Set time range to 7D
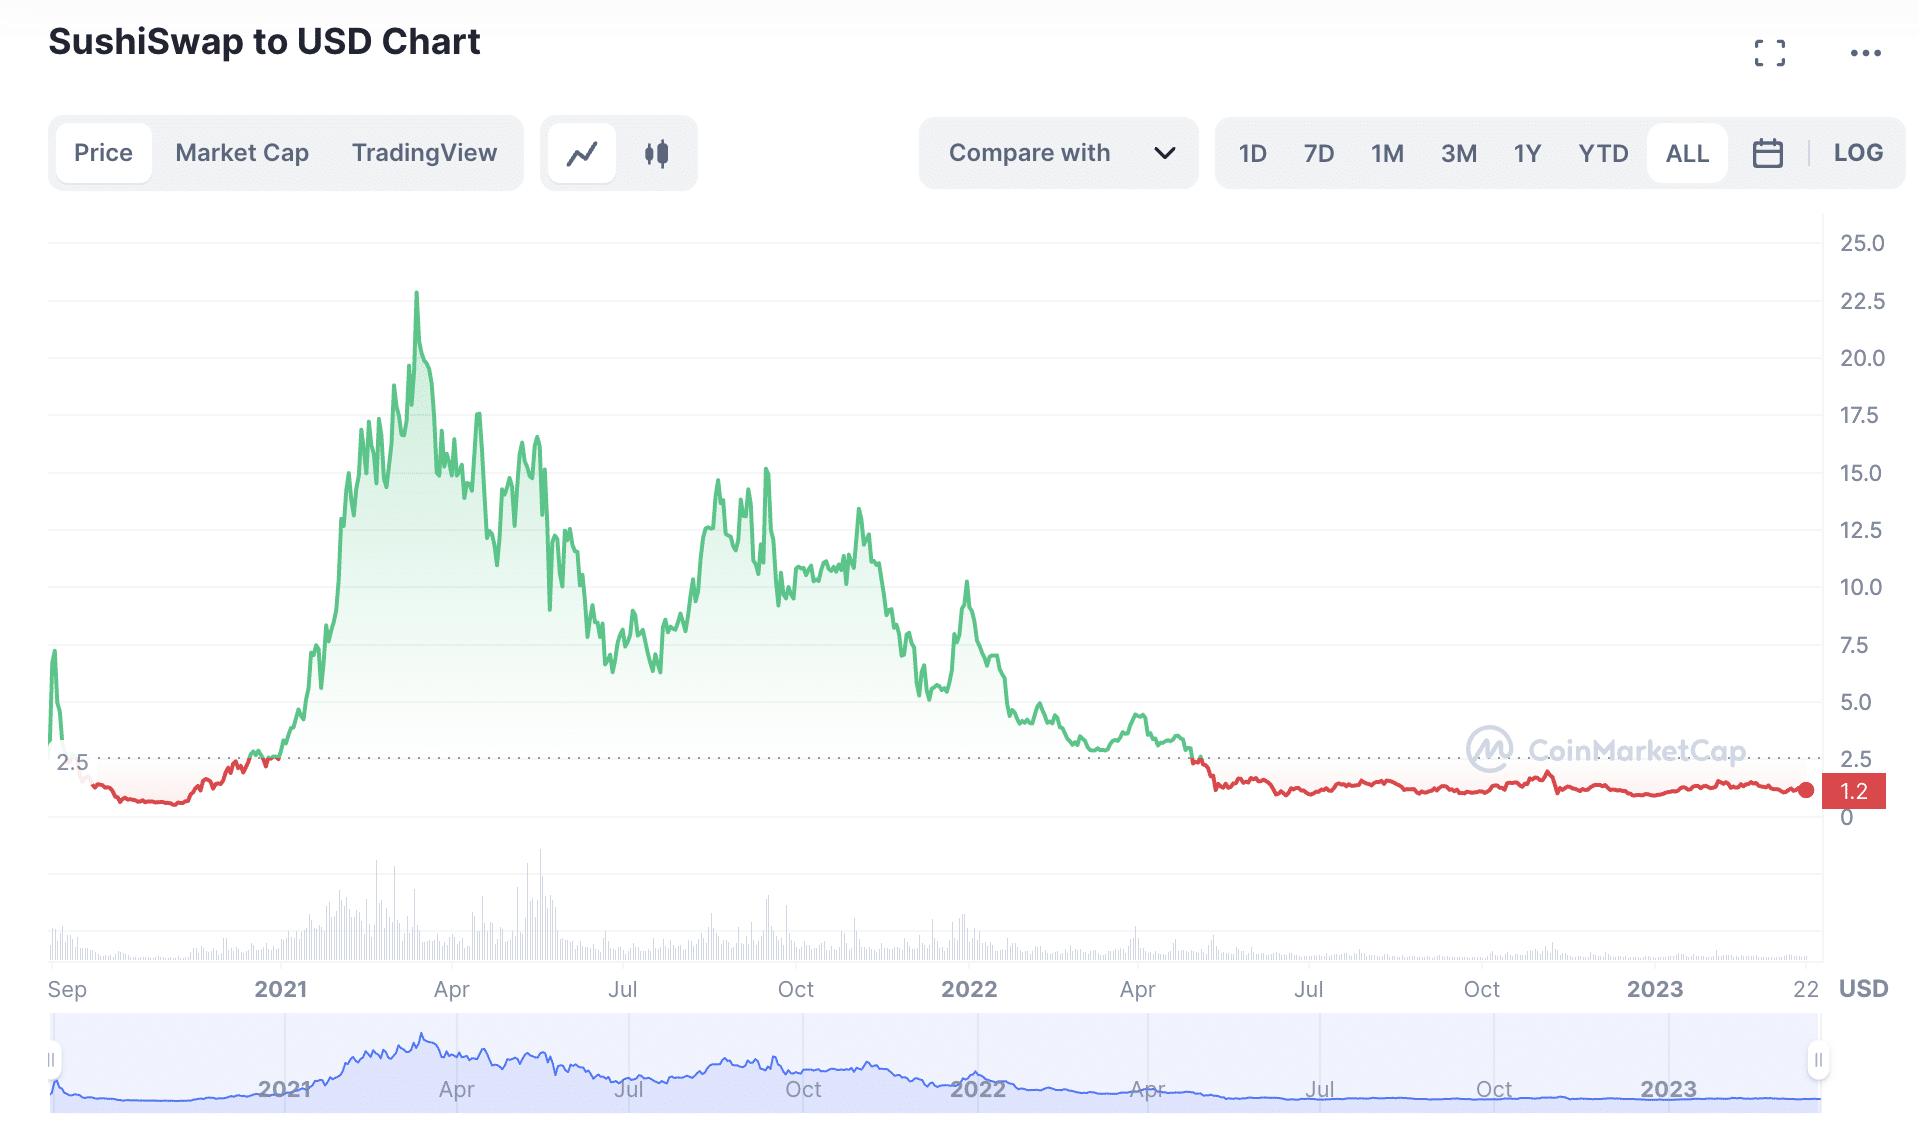1918x1130 pixels. pos(1318,153)
